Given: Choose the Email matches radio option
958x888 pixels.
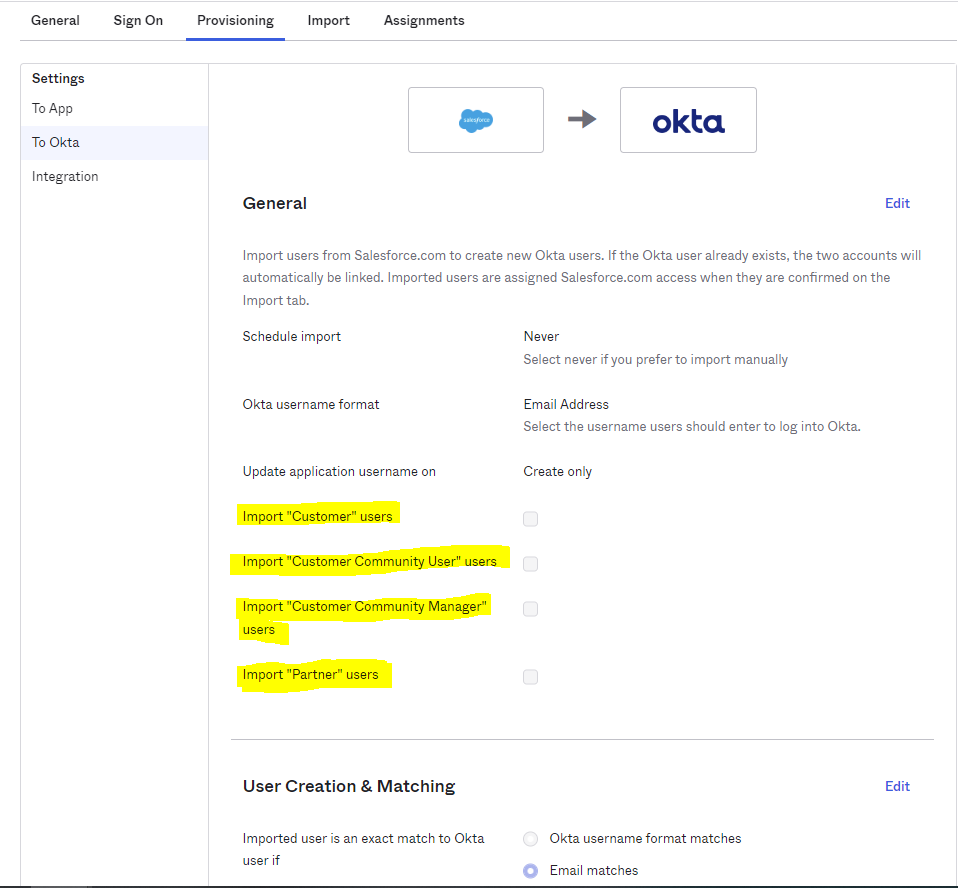Looking at the screenshot, I should [531, 871].
